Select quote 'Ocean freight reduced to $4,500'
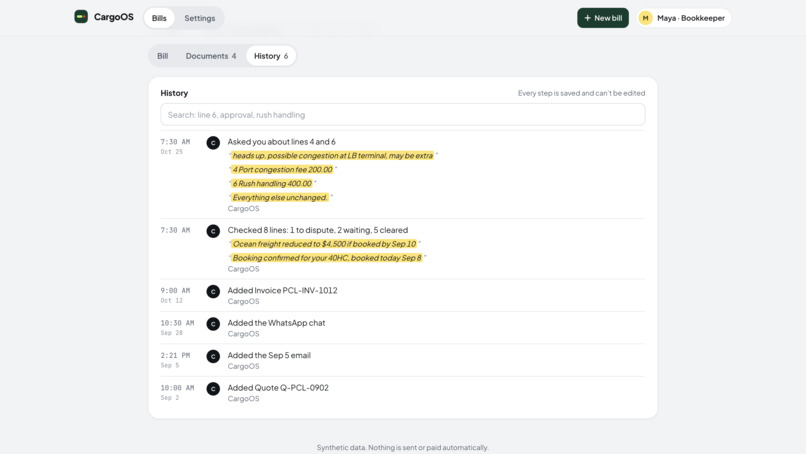Viewport: 806px width, 454px height. [324, 244]
